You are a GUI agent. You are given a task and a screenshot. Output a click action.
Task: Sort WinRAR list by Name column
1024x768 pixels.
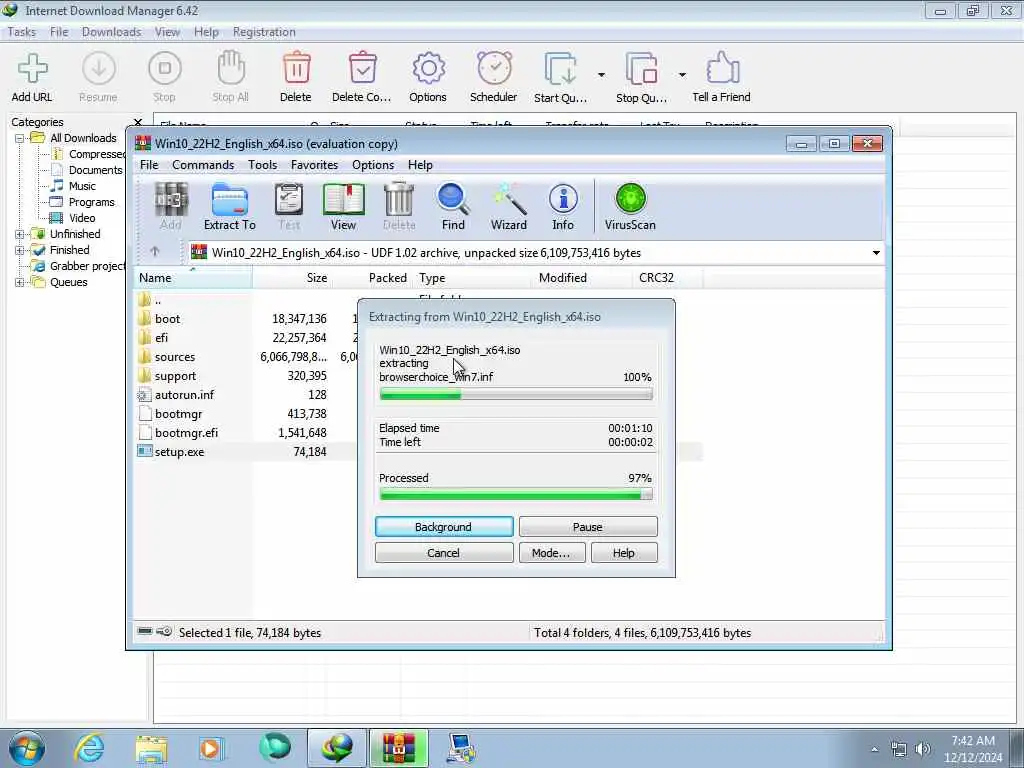coord(193,278)
